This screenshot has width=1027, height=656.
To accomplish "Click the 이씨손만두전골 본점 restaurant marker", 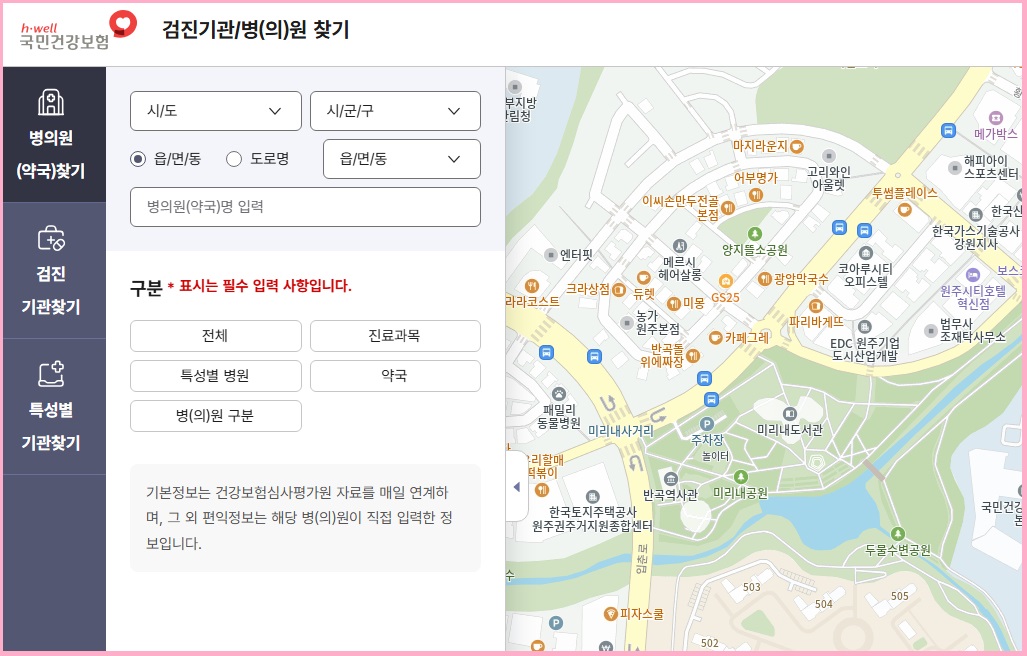I will coord(728,208).
